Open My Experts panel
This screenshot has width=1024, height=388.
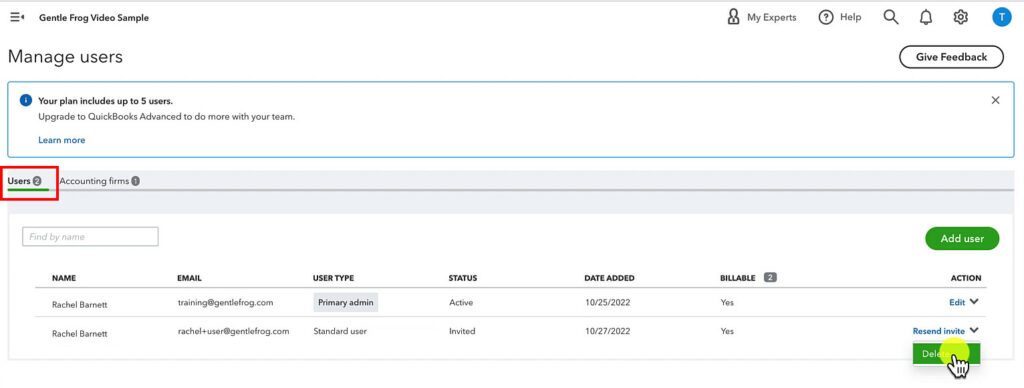point(761,18)
